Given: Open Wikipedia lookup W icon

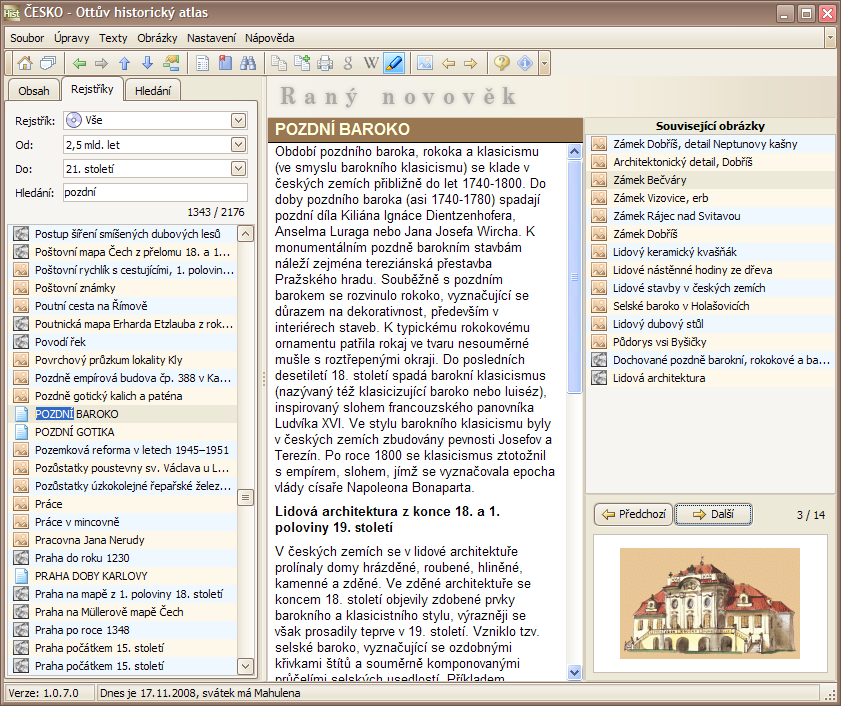Looking at the screenshot, I should [x=370, y=63].
